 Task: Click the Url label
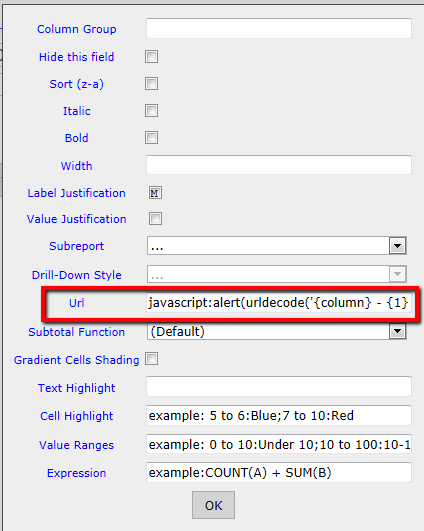pos(77,303)
